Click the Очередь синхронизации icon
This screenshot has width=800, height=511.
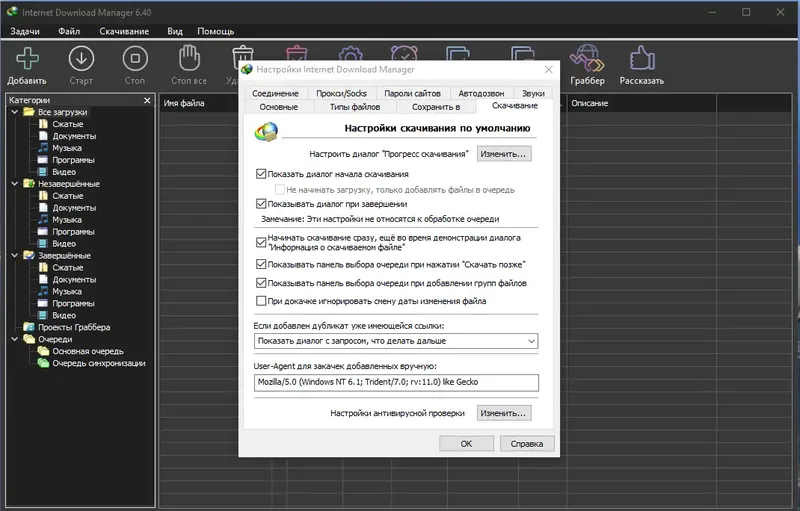coord(43,363)
